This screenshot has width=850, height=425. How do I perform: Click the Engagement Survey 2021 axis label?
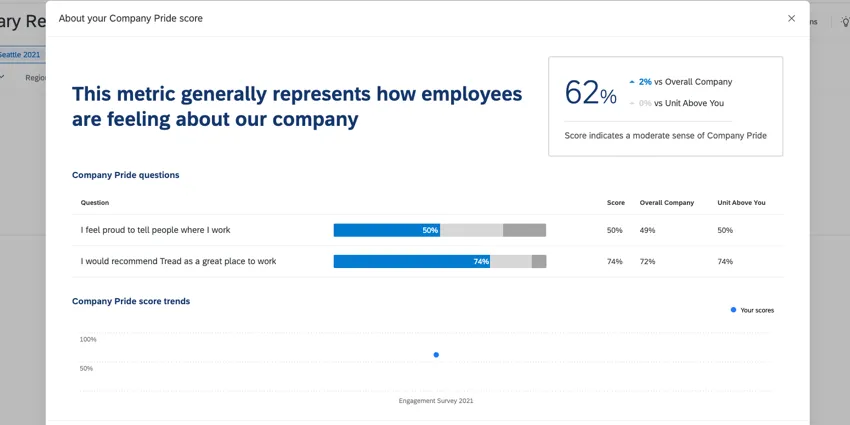pos(435,401)
